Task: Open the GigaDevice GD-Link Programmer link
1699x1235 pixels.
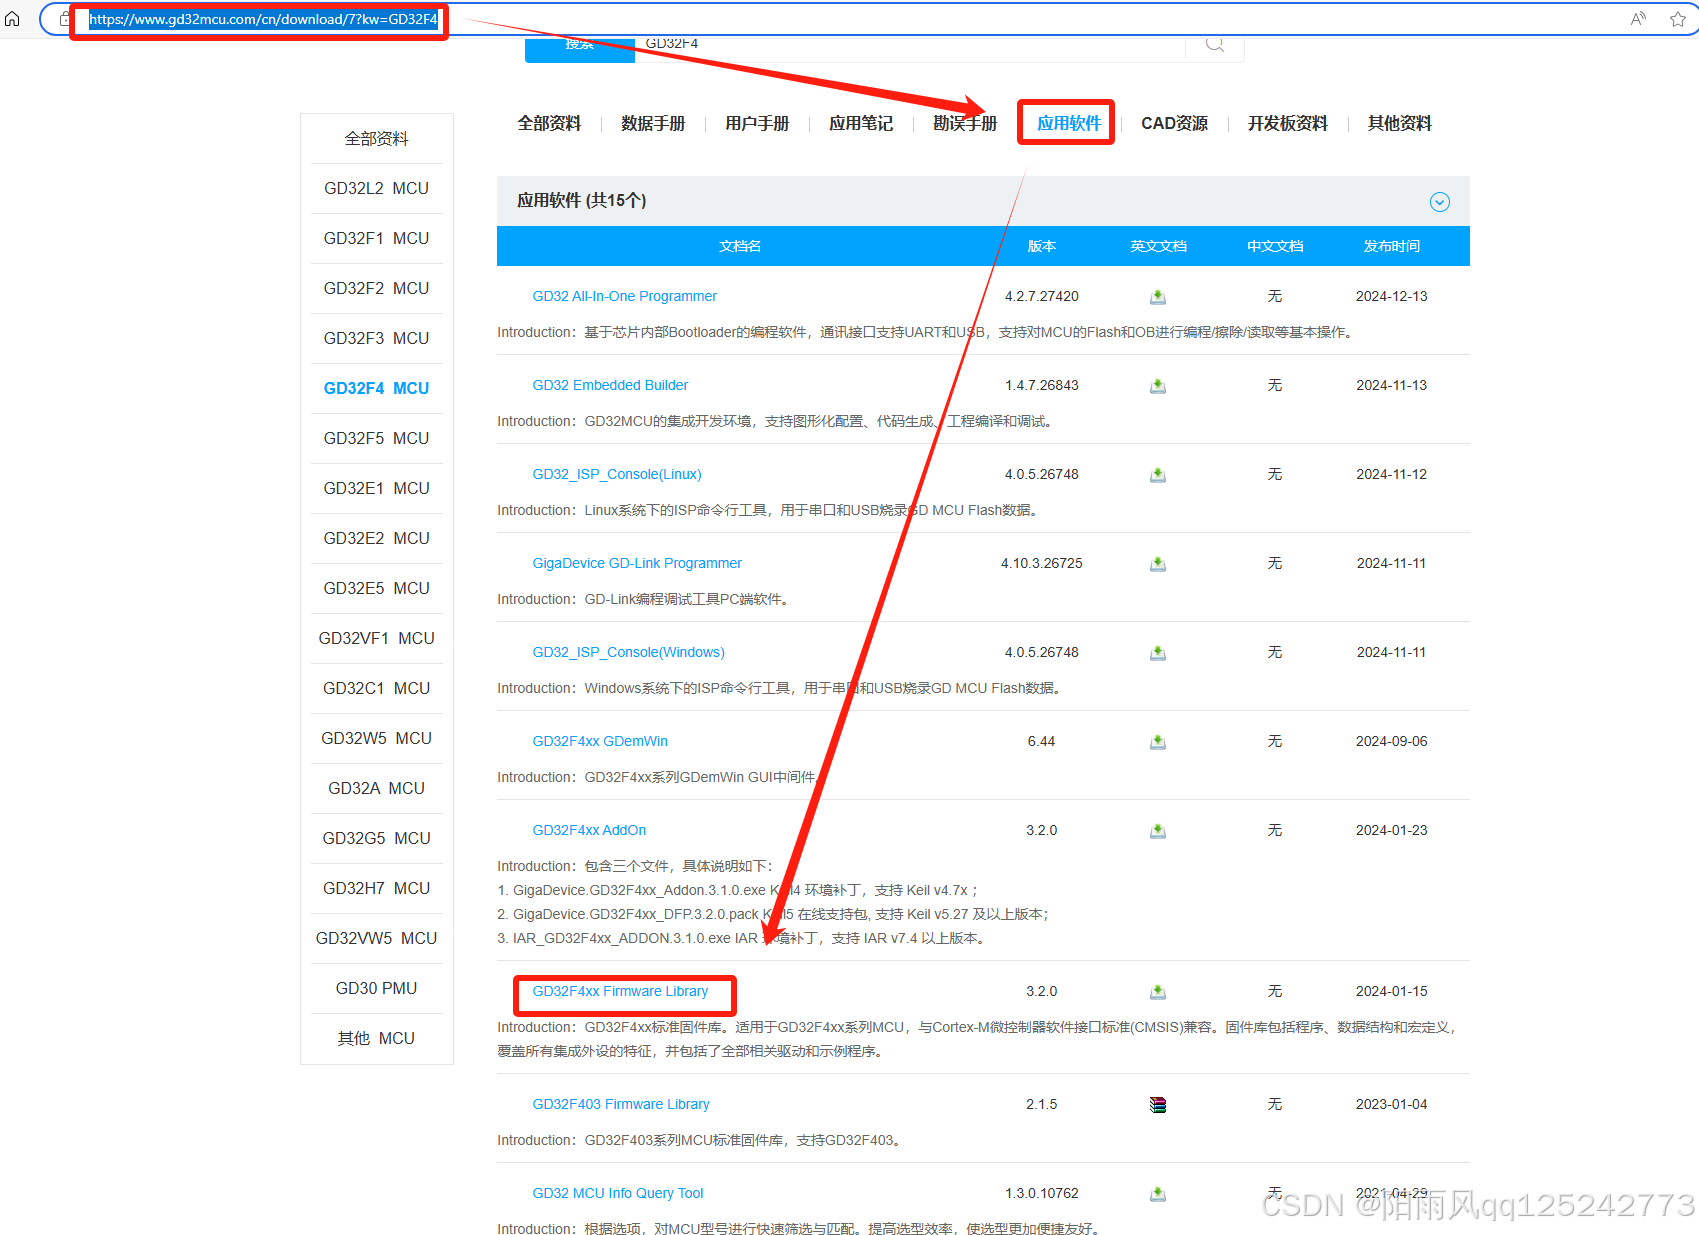Action: pyautogui.click(x=637, y=563)
